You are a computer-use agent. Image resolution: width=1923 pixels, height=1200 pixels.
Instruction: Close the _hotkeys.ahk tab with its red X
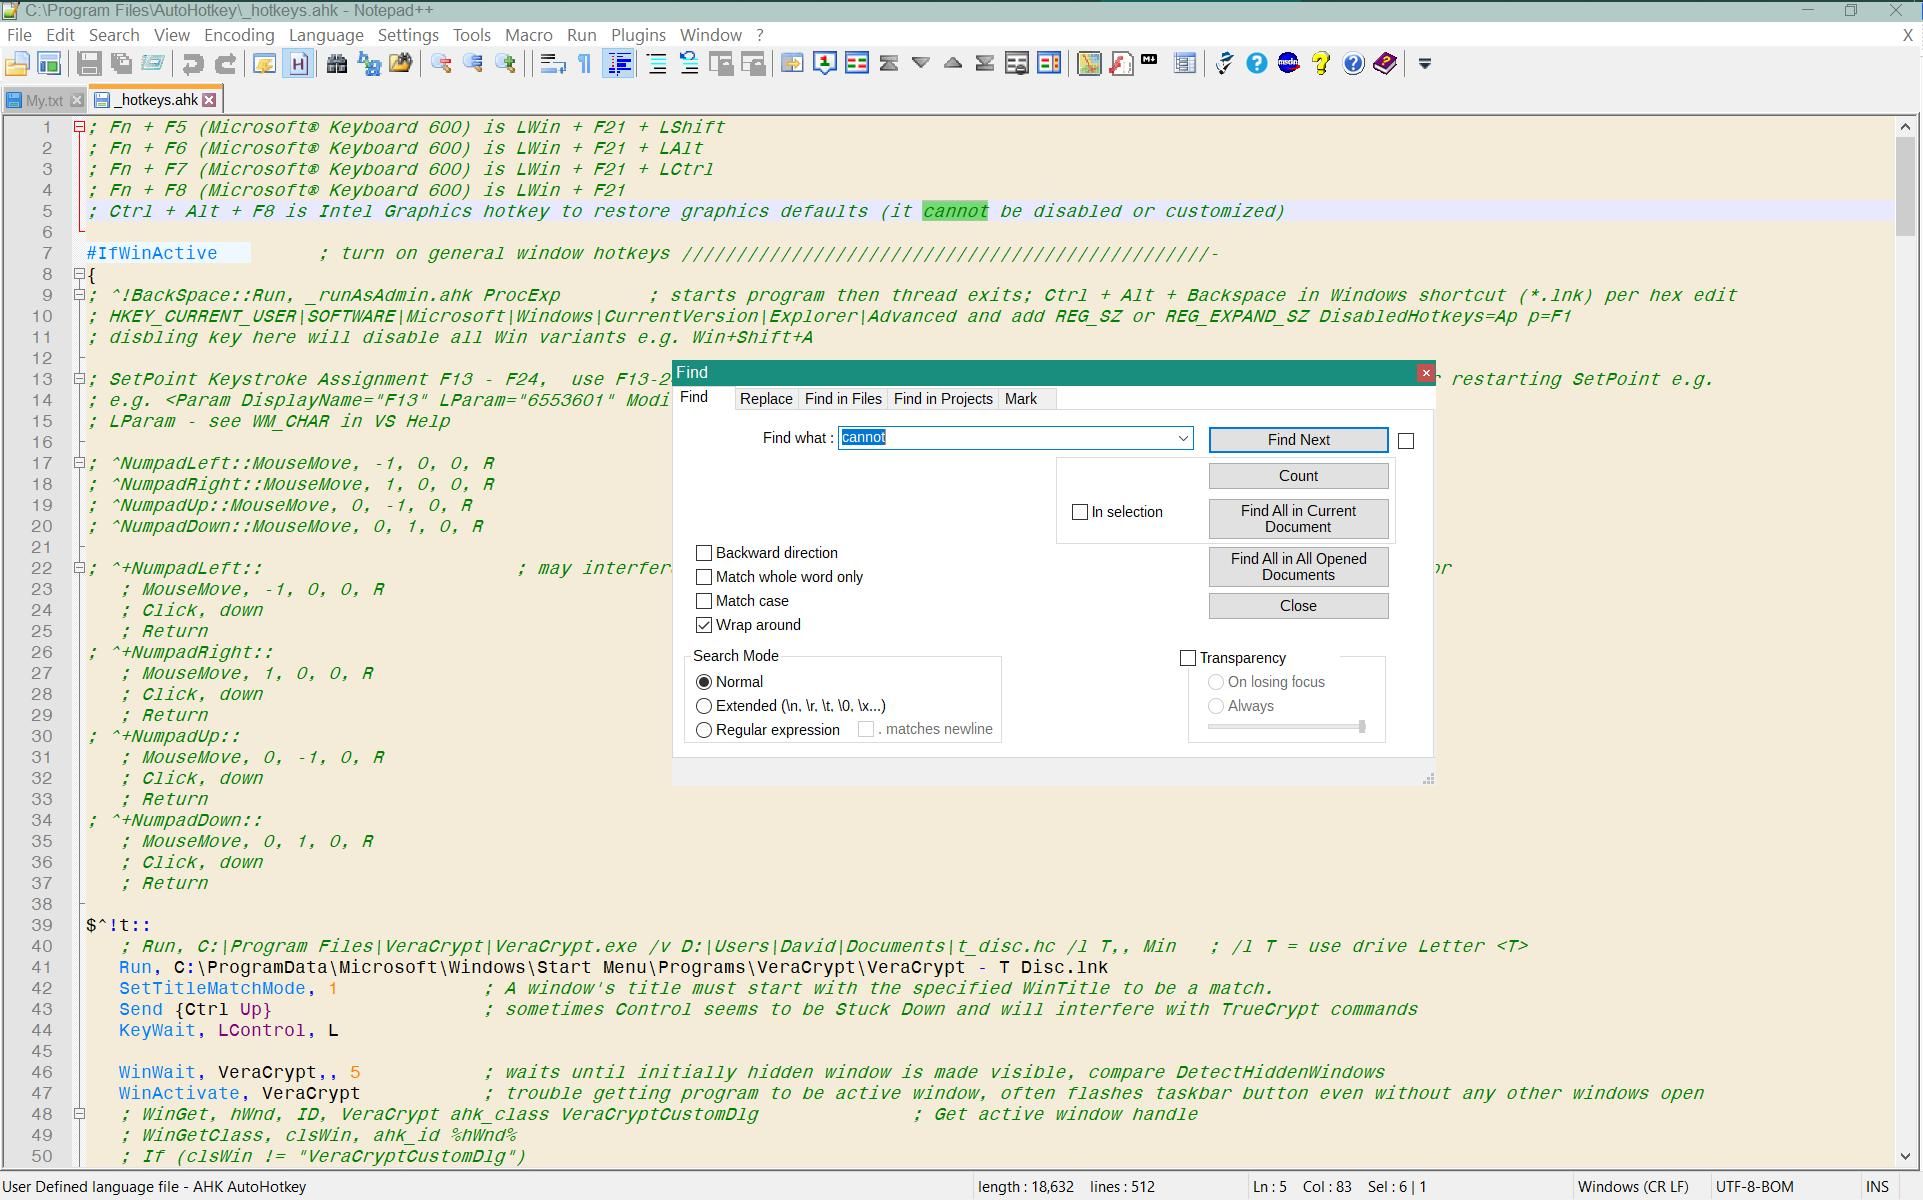coord(209,100)
